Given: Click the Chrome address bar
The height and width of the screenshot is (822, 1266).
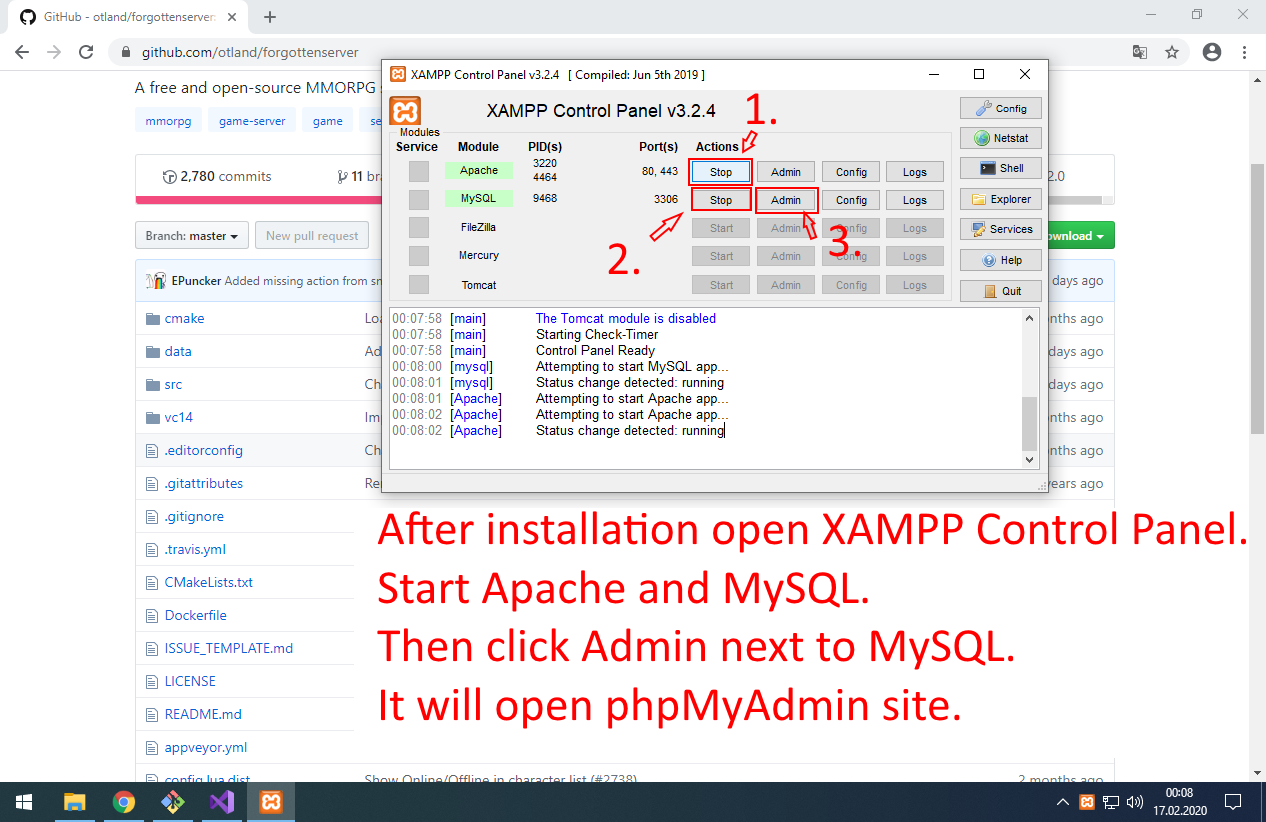Looking at the screenshot, I should [x=620, y=52].
